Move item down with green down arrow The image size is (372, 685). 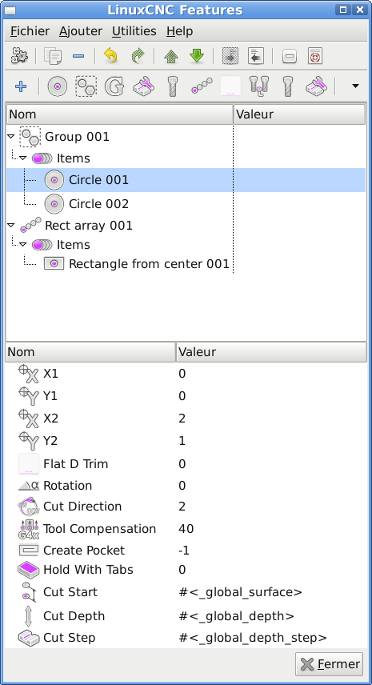[197, 56]
